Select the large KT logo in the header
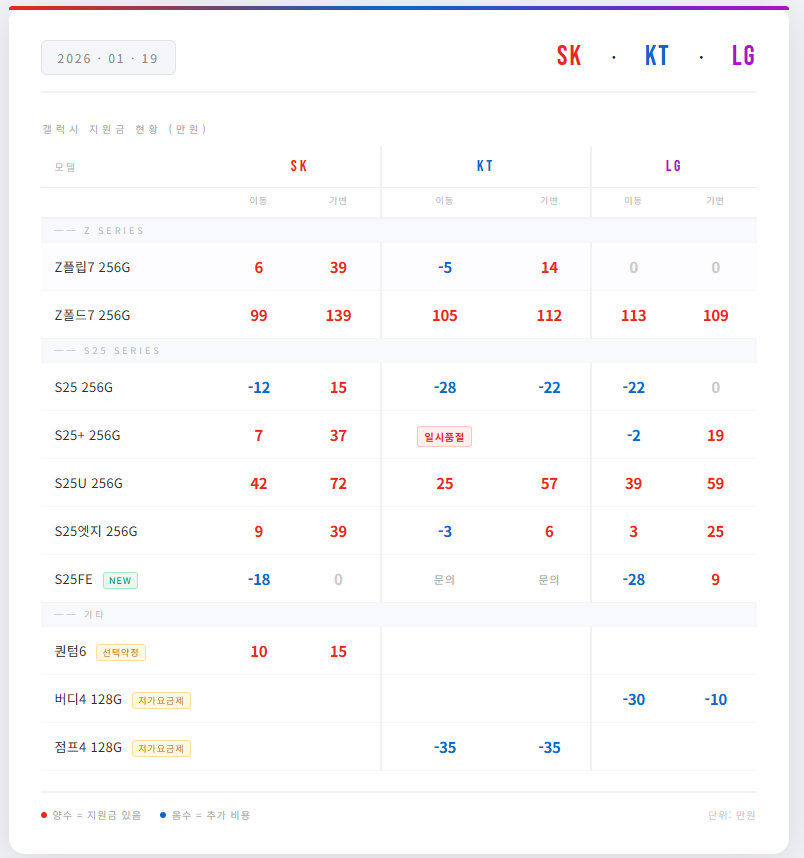 point(657,55)
